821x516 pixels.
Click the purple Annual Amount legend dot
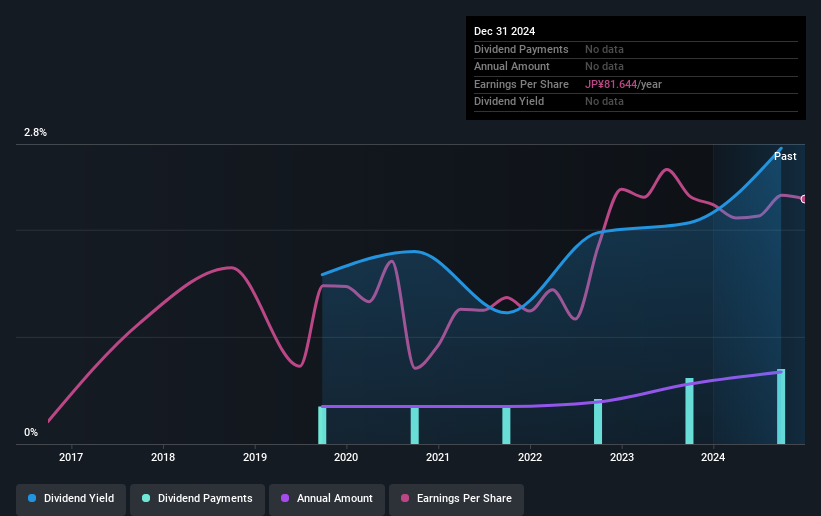pyautogui.click(x=285, y=498)
